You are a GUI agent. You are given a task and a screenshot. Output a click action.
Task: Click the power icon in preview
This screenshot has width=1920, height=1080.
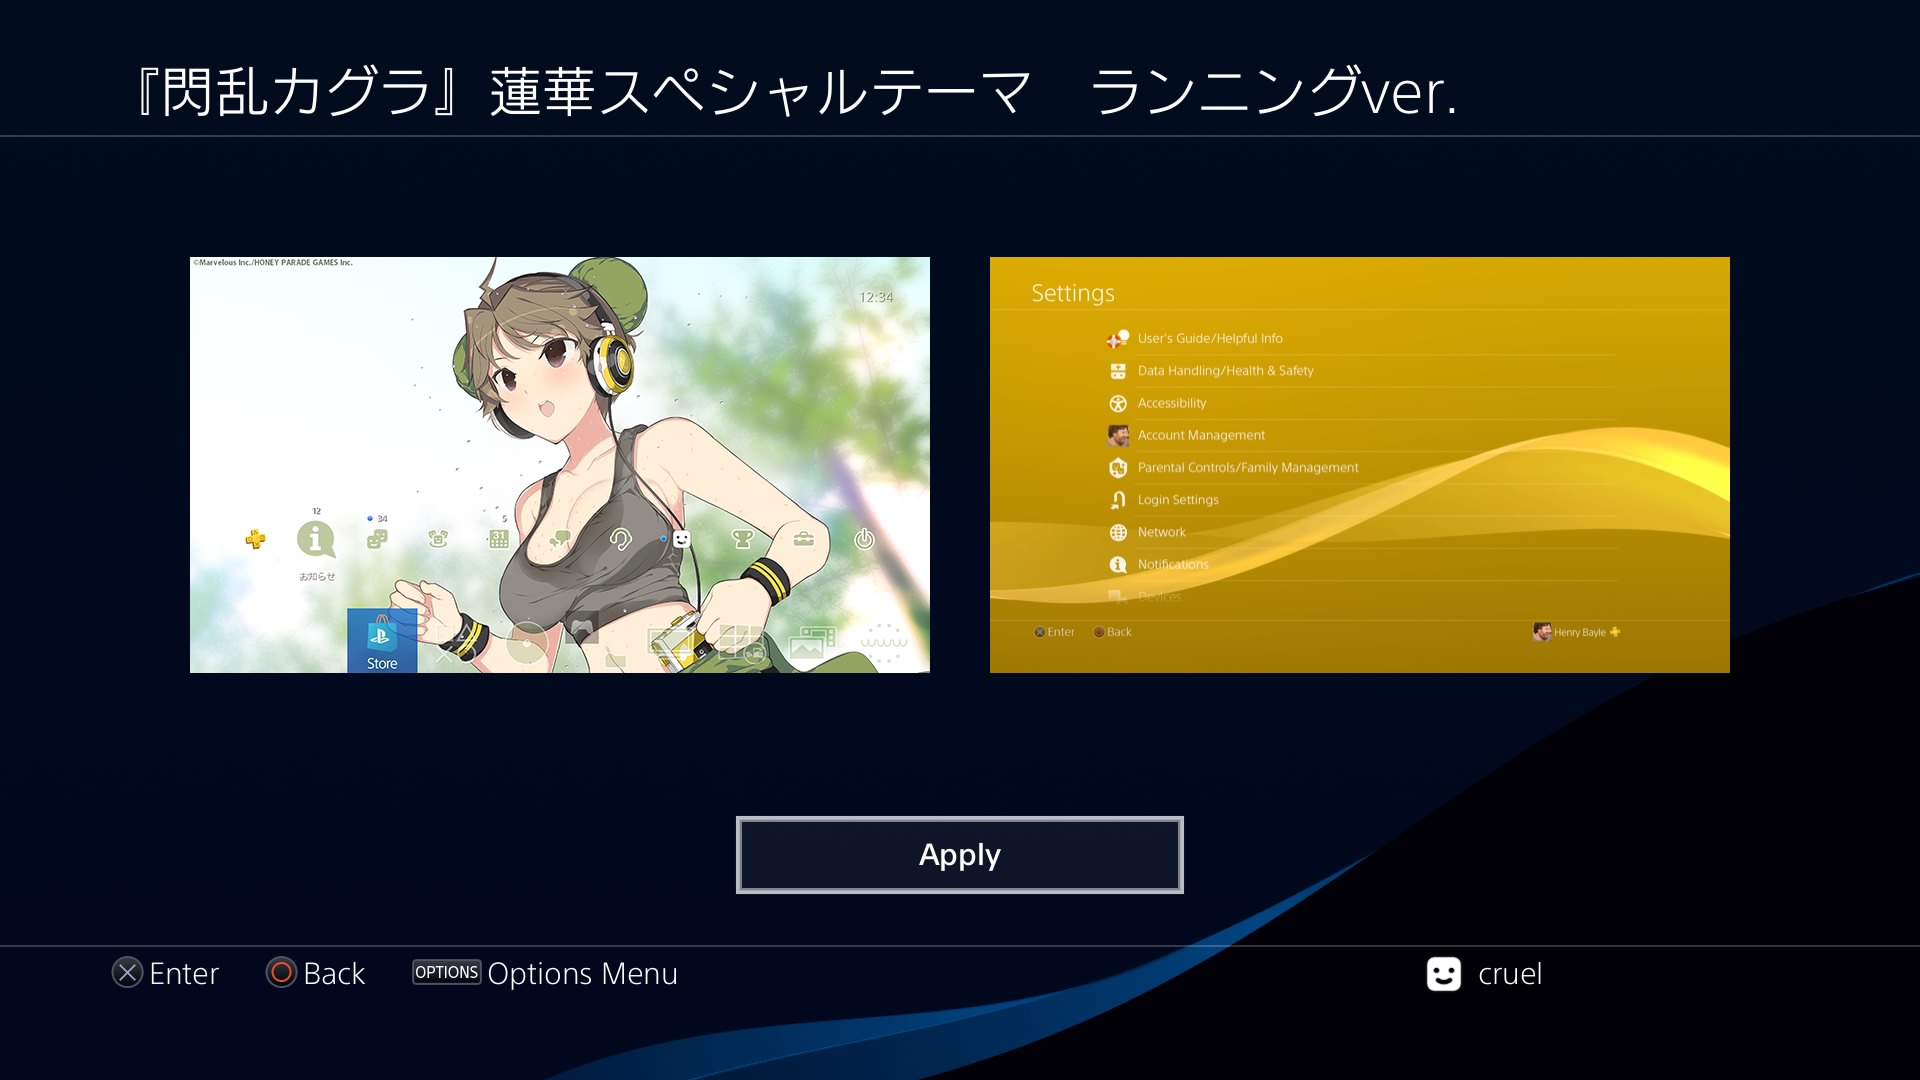(864, 540)
